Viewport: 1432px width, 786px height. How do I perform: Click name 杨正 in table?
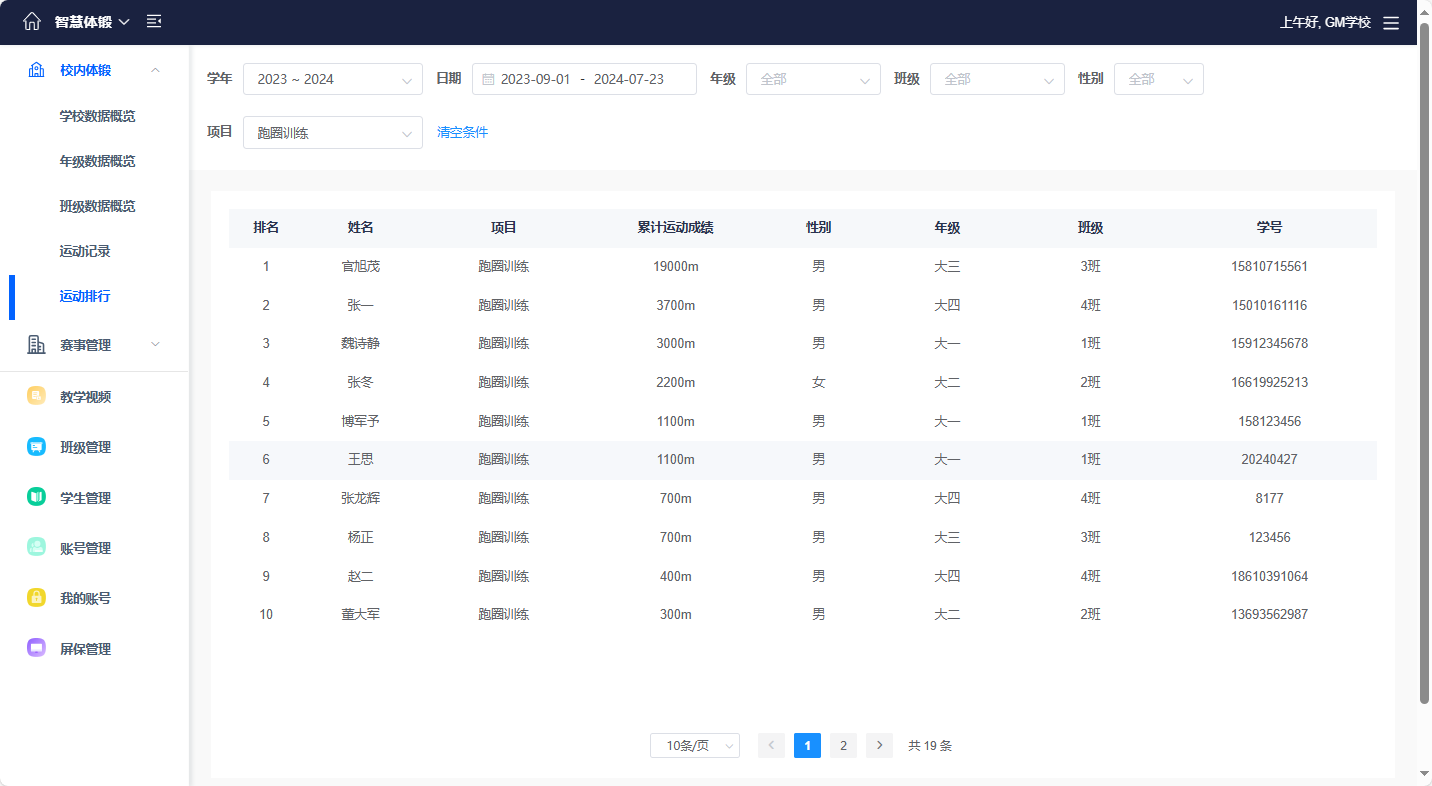(x=361, y=537)
